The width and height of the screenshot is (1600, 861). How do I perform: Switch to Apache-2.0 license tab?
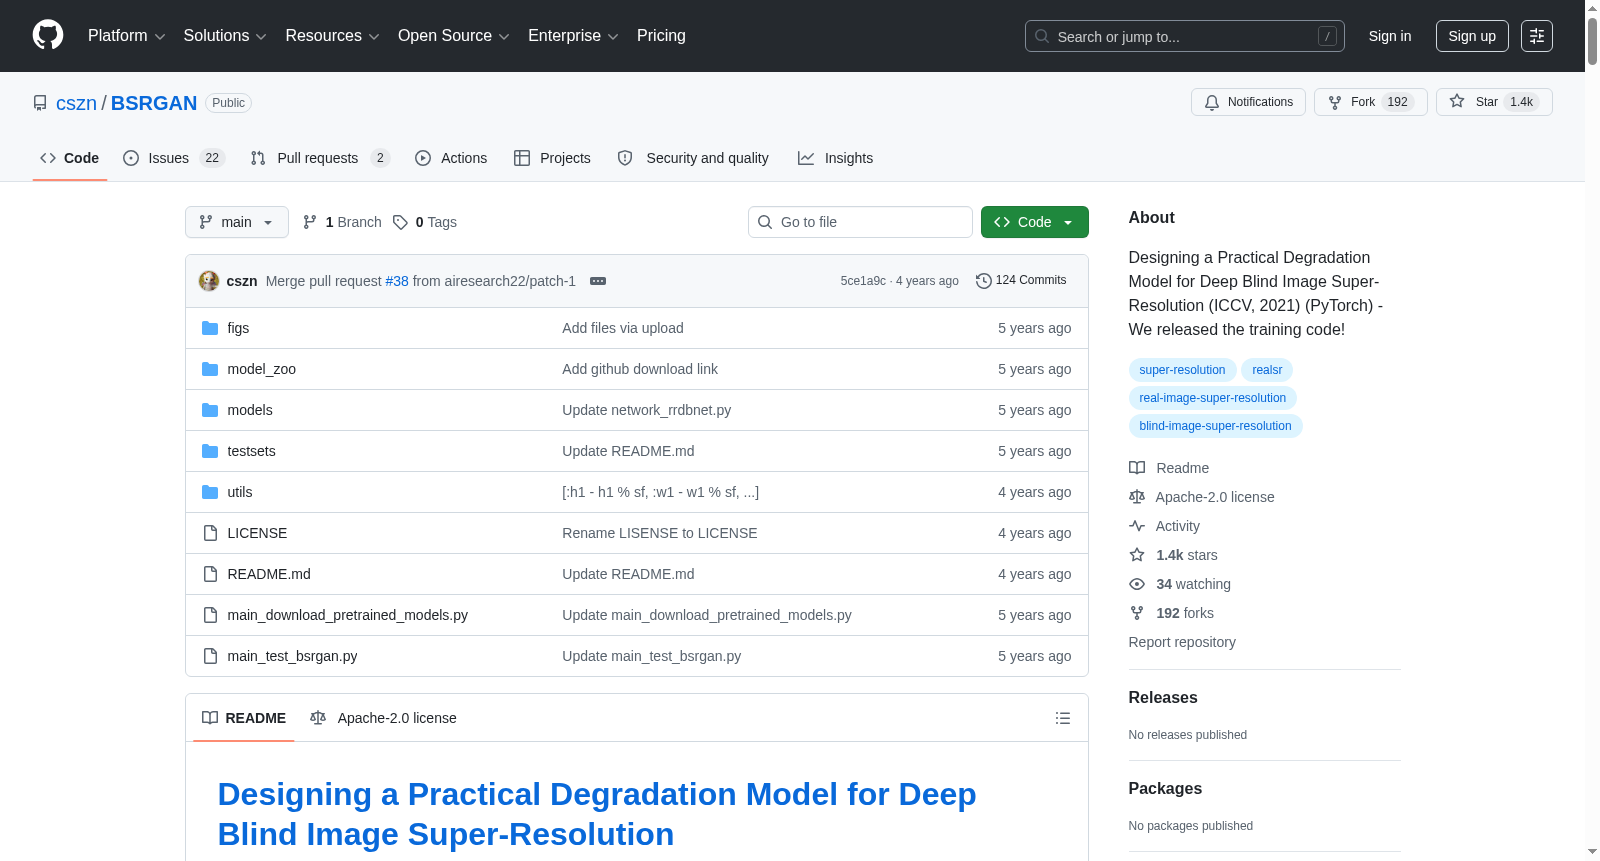click(383, 718)
